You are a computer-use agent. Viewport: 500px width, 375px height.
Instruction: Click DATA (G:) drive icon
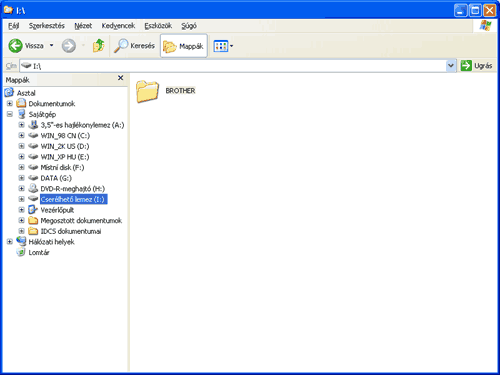[33, 178]
